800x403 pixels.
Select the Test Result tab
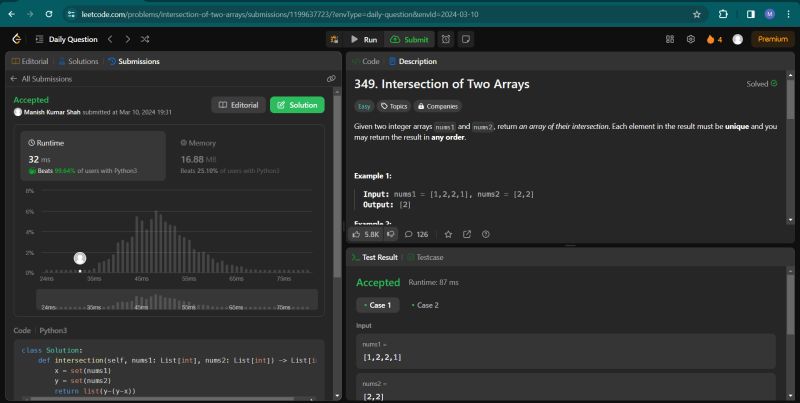click(375, 257)
